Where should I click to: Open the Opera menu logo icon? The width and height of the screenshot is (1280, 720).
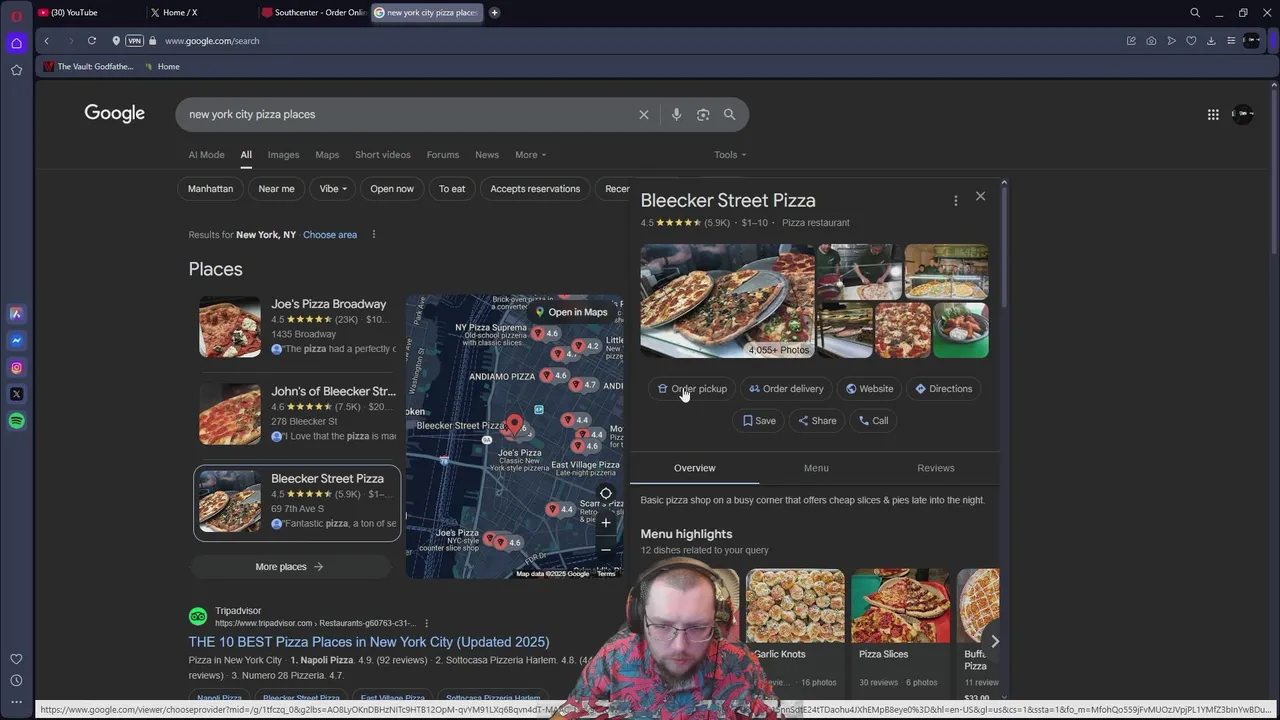pyautogui.click(x=16, y=15)
